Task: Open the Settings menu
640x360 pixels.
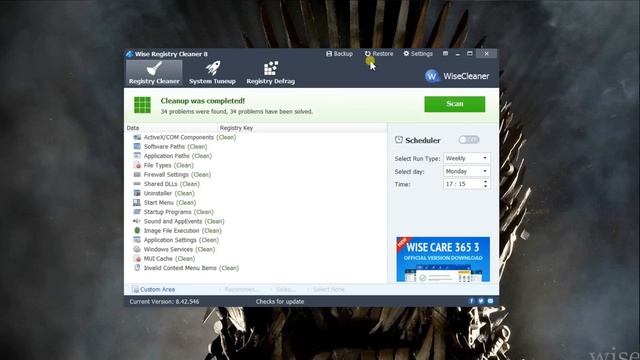Action: point(418,53)
